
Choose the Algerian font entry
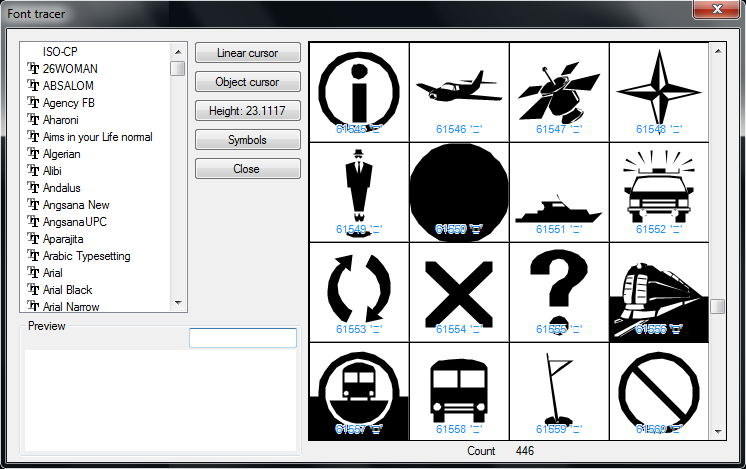click(61, 154)
